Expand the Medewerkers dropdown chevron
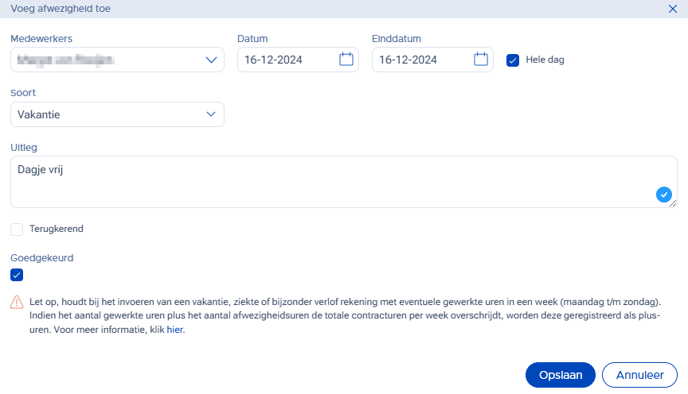Image resolution: width=688 pixels, height=394 pixels. click(x=211, y=60)
